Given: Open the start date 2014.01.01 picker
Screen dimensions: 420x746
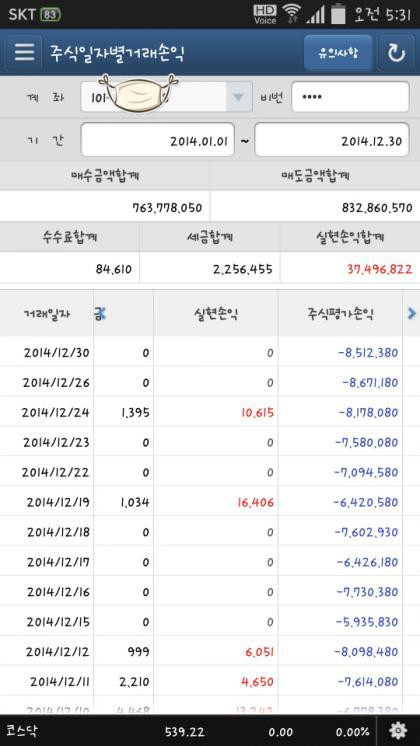Looking at the screenshot, I should point(157,140).
